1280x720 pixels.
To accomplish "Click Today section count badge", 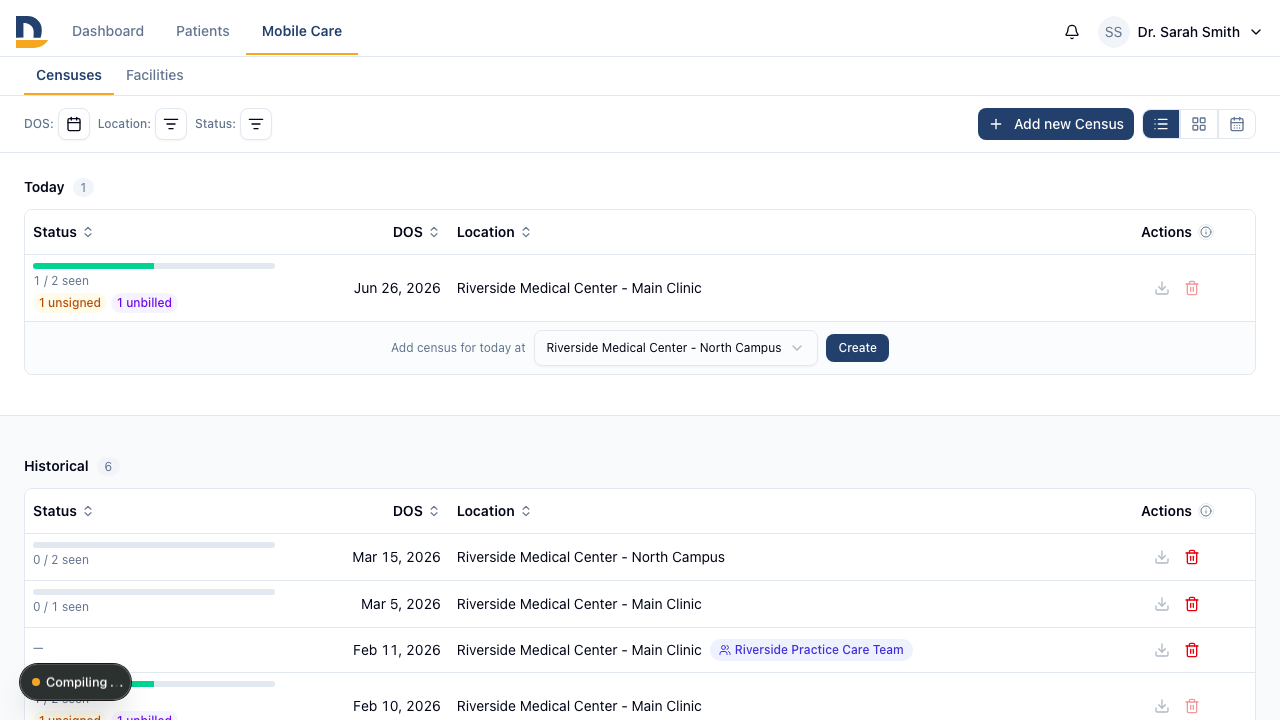I will [84, 187].
